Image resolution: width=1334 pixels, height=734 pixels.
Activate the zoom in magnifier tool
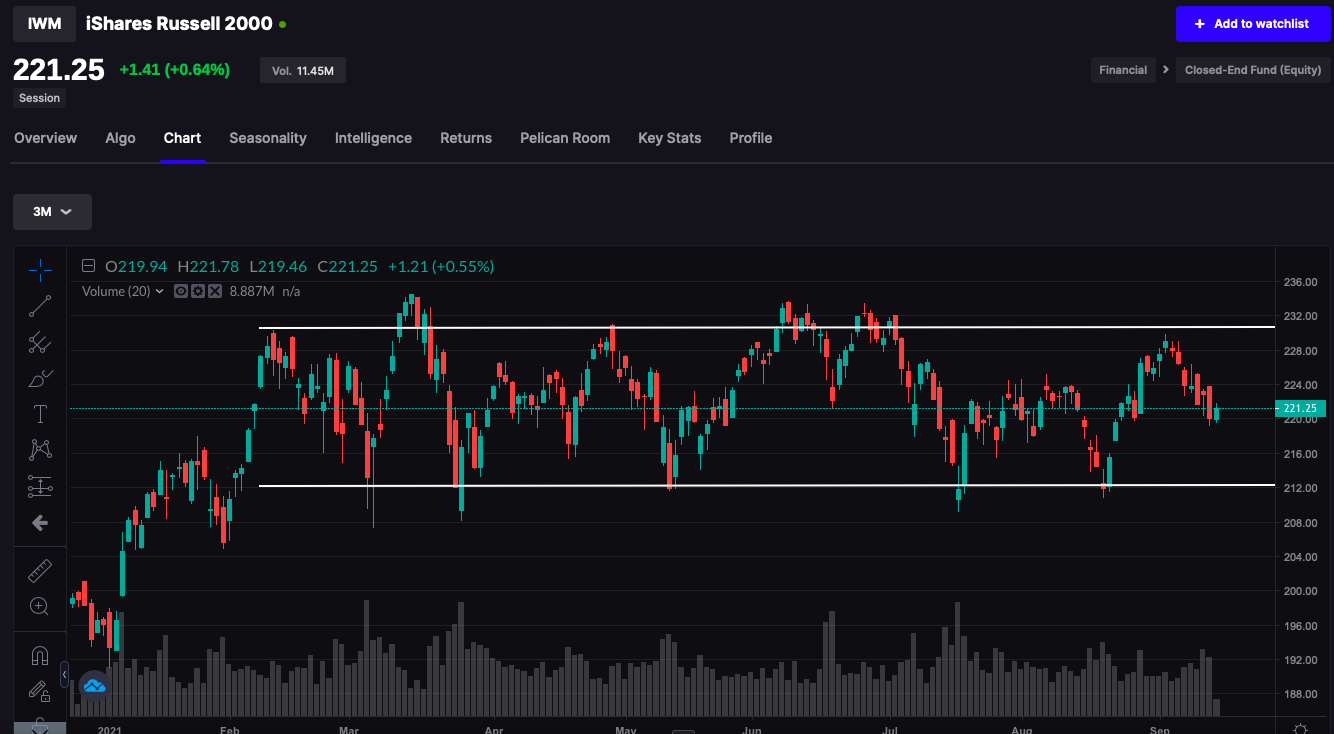coord(40,606)
